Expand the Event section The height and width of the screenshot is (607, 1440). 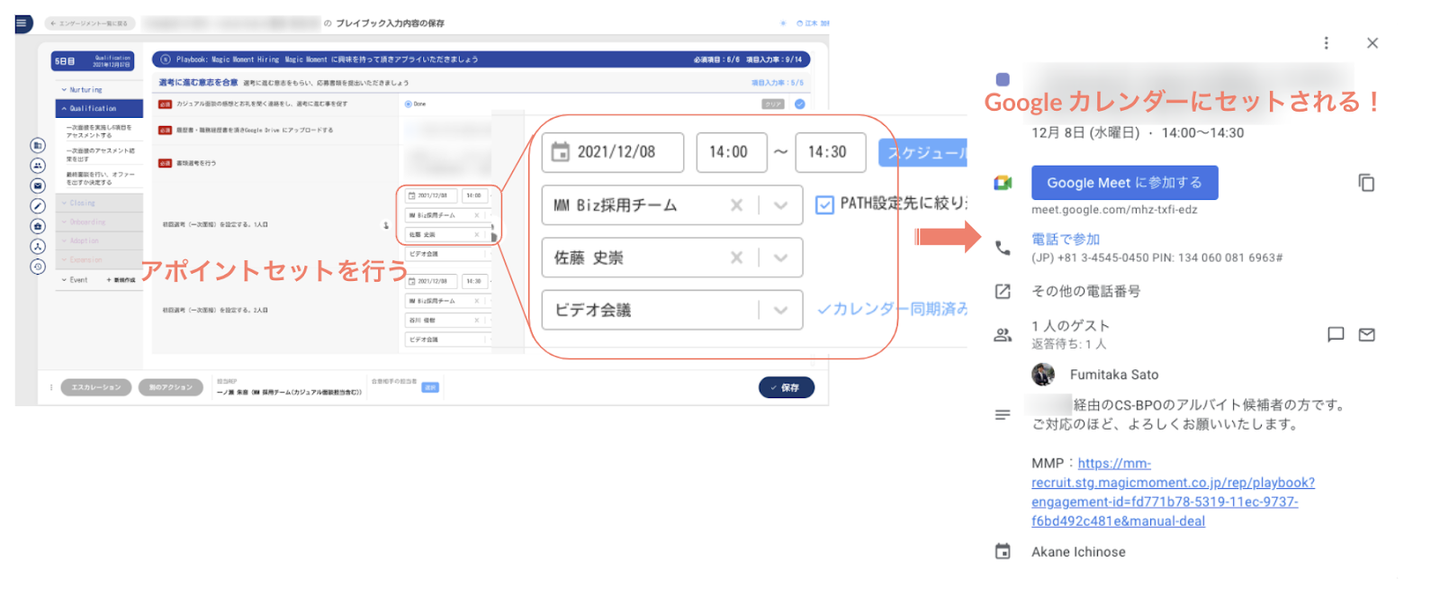(78, 280)
